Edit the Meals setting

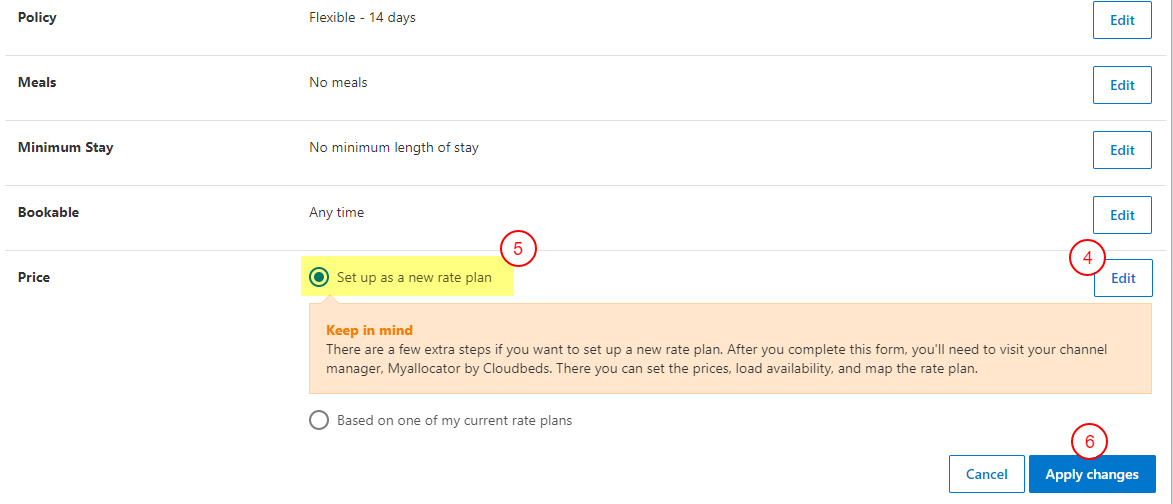click(1122, 85)
